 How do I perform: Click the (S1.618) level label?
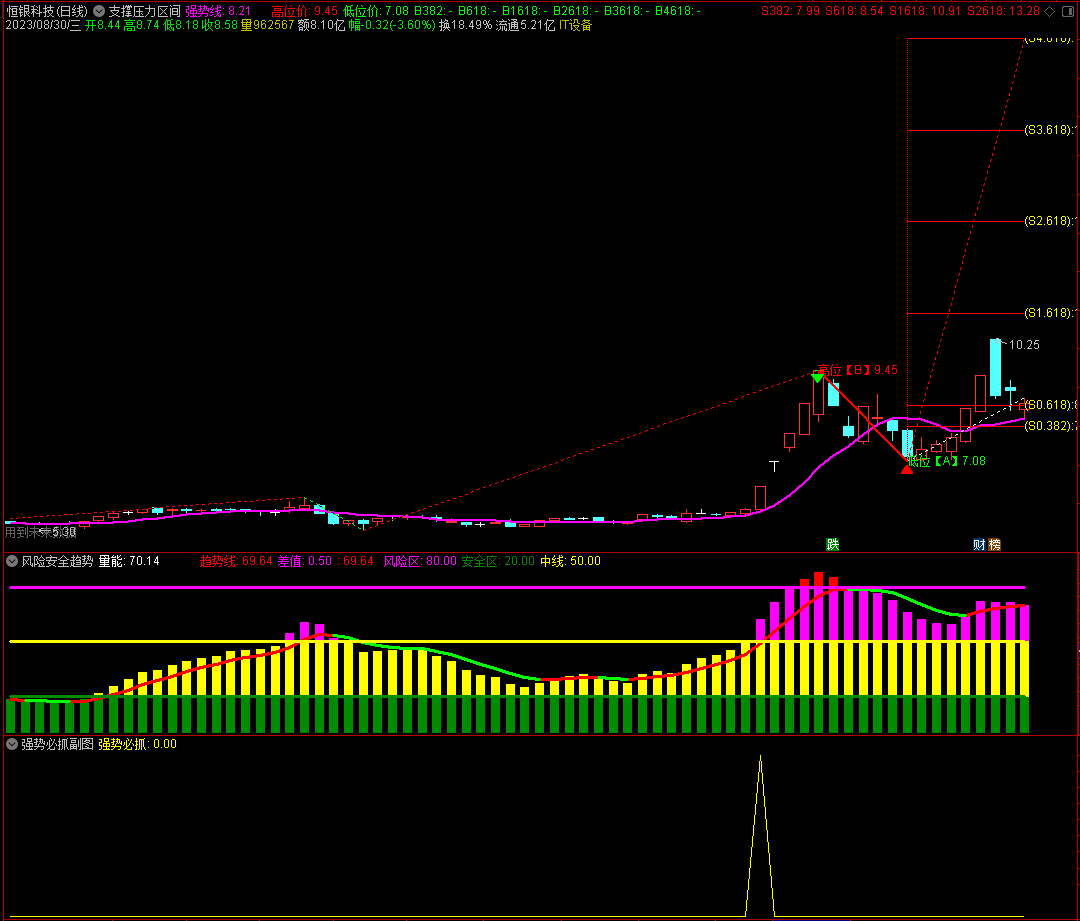click(x=1049, y=313)
